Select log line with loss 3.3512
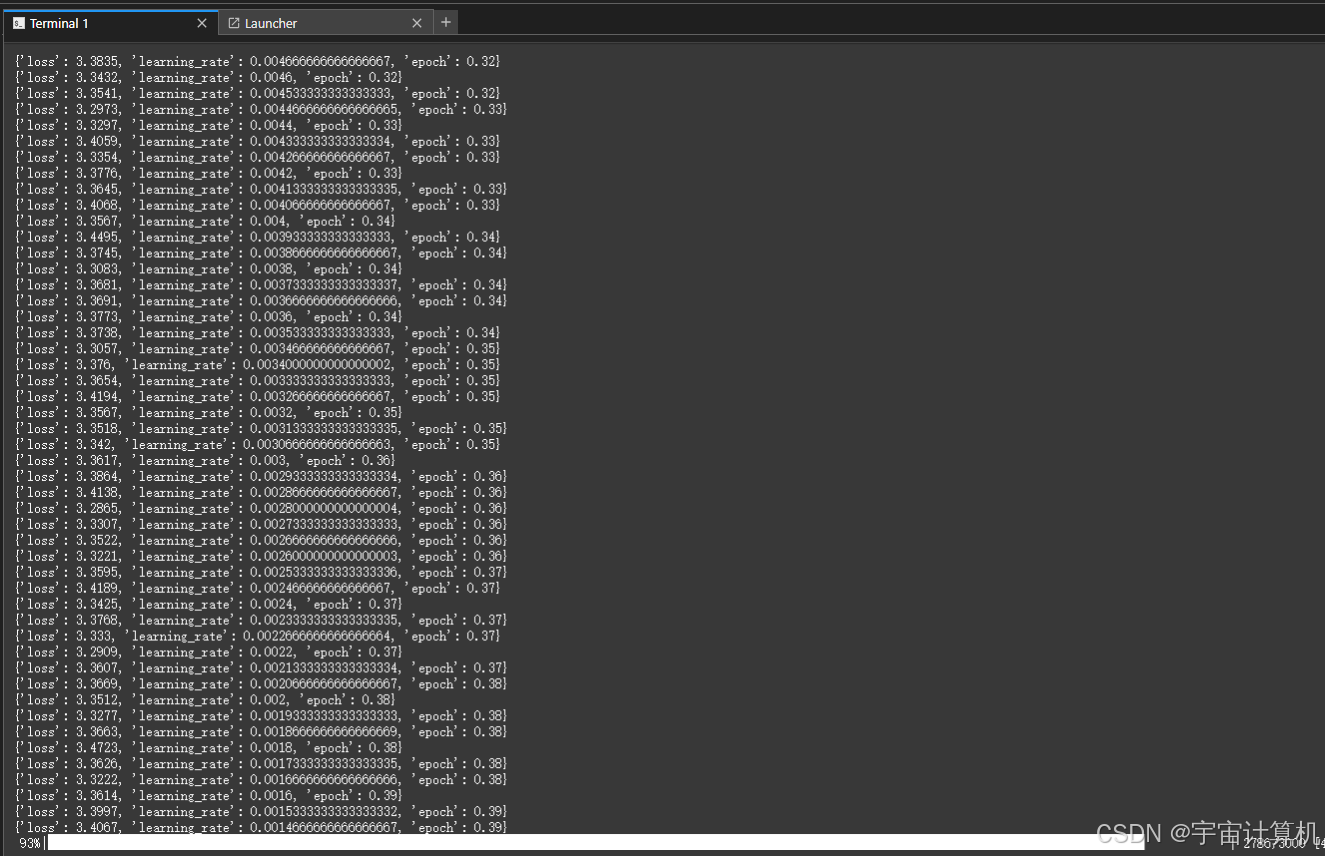1325x856 pixels. tap(205, 701)
